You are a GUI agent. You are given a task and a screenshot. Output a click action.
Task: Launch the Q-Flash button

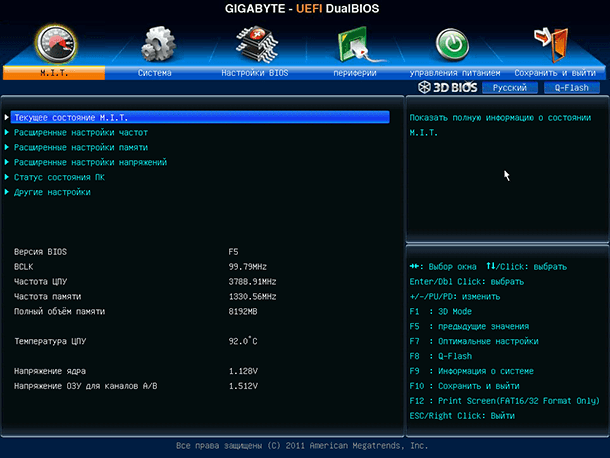pyautogui.click(x=571, y=88)
